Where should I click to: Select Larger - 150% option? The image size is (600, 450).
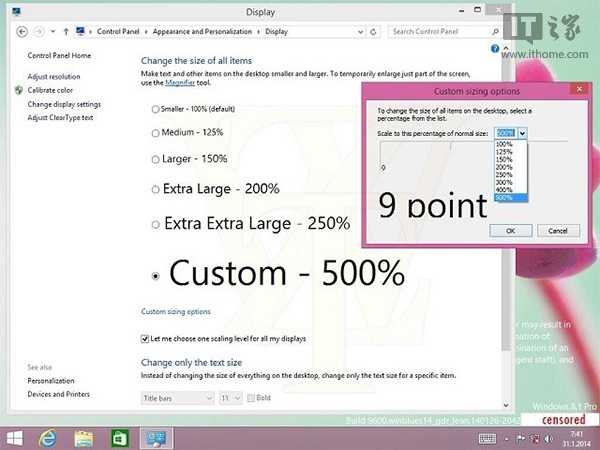click(x=155, y=159)
